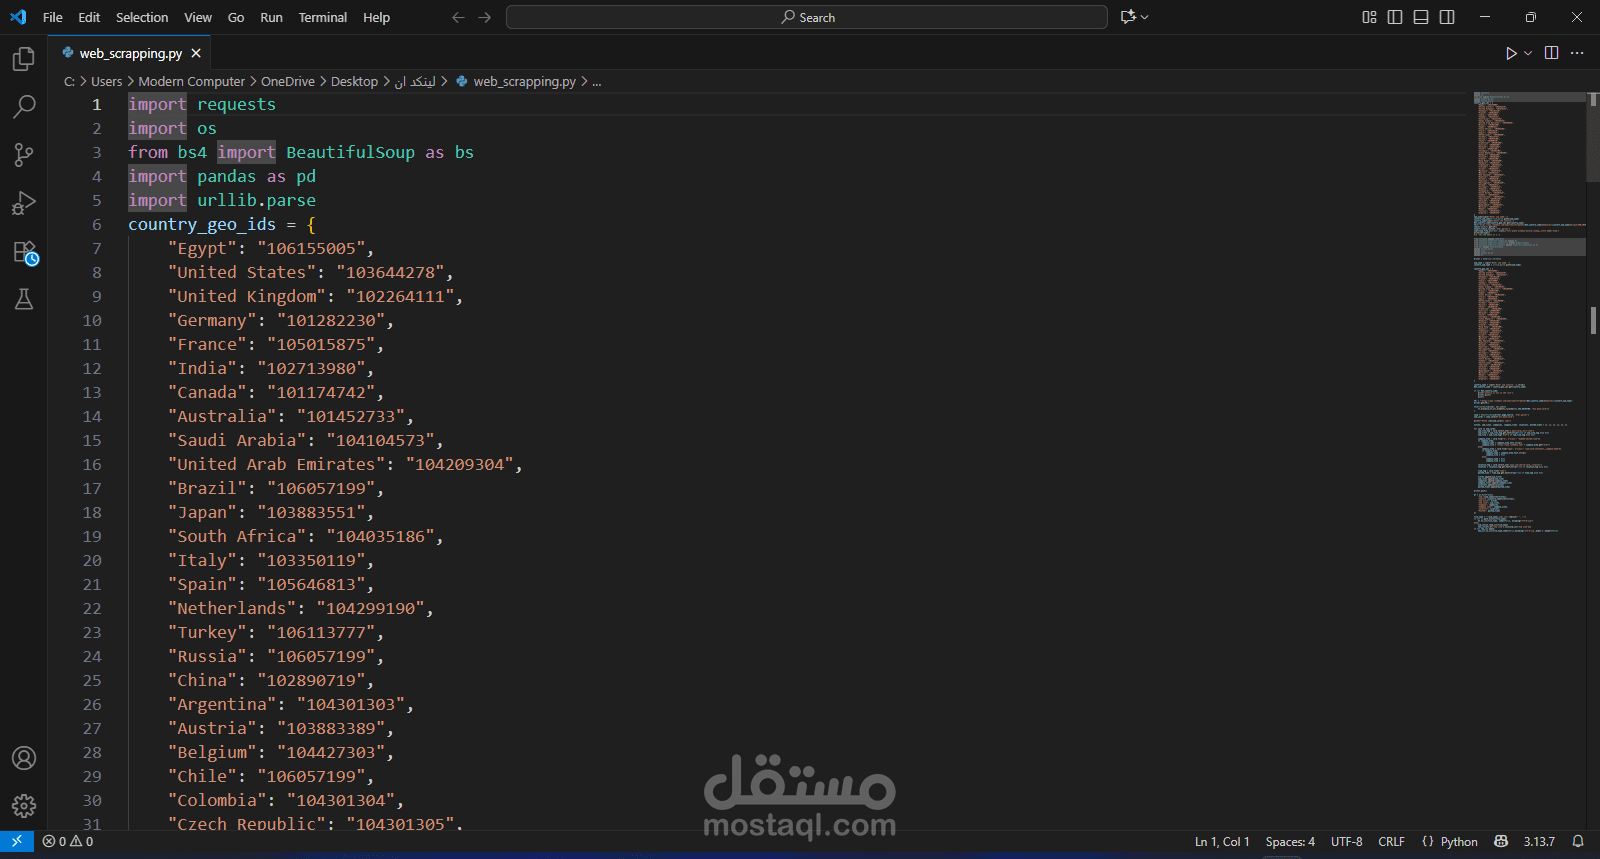Viewport: 1600px width, 859px height.
Task: Toggle the secondary side bar
Action: pyautogui.click(x=1447, y=17)
